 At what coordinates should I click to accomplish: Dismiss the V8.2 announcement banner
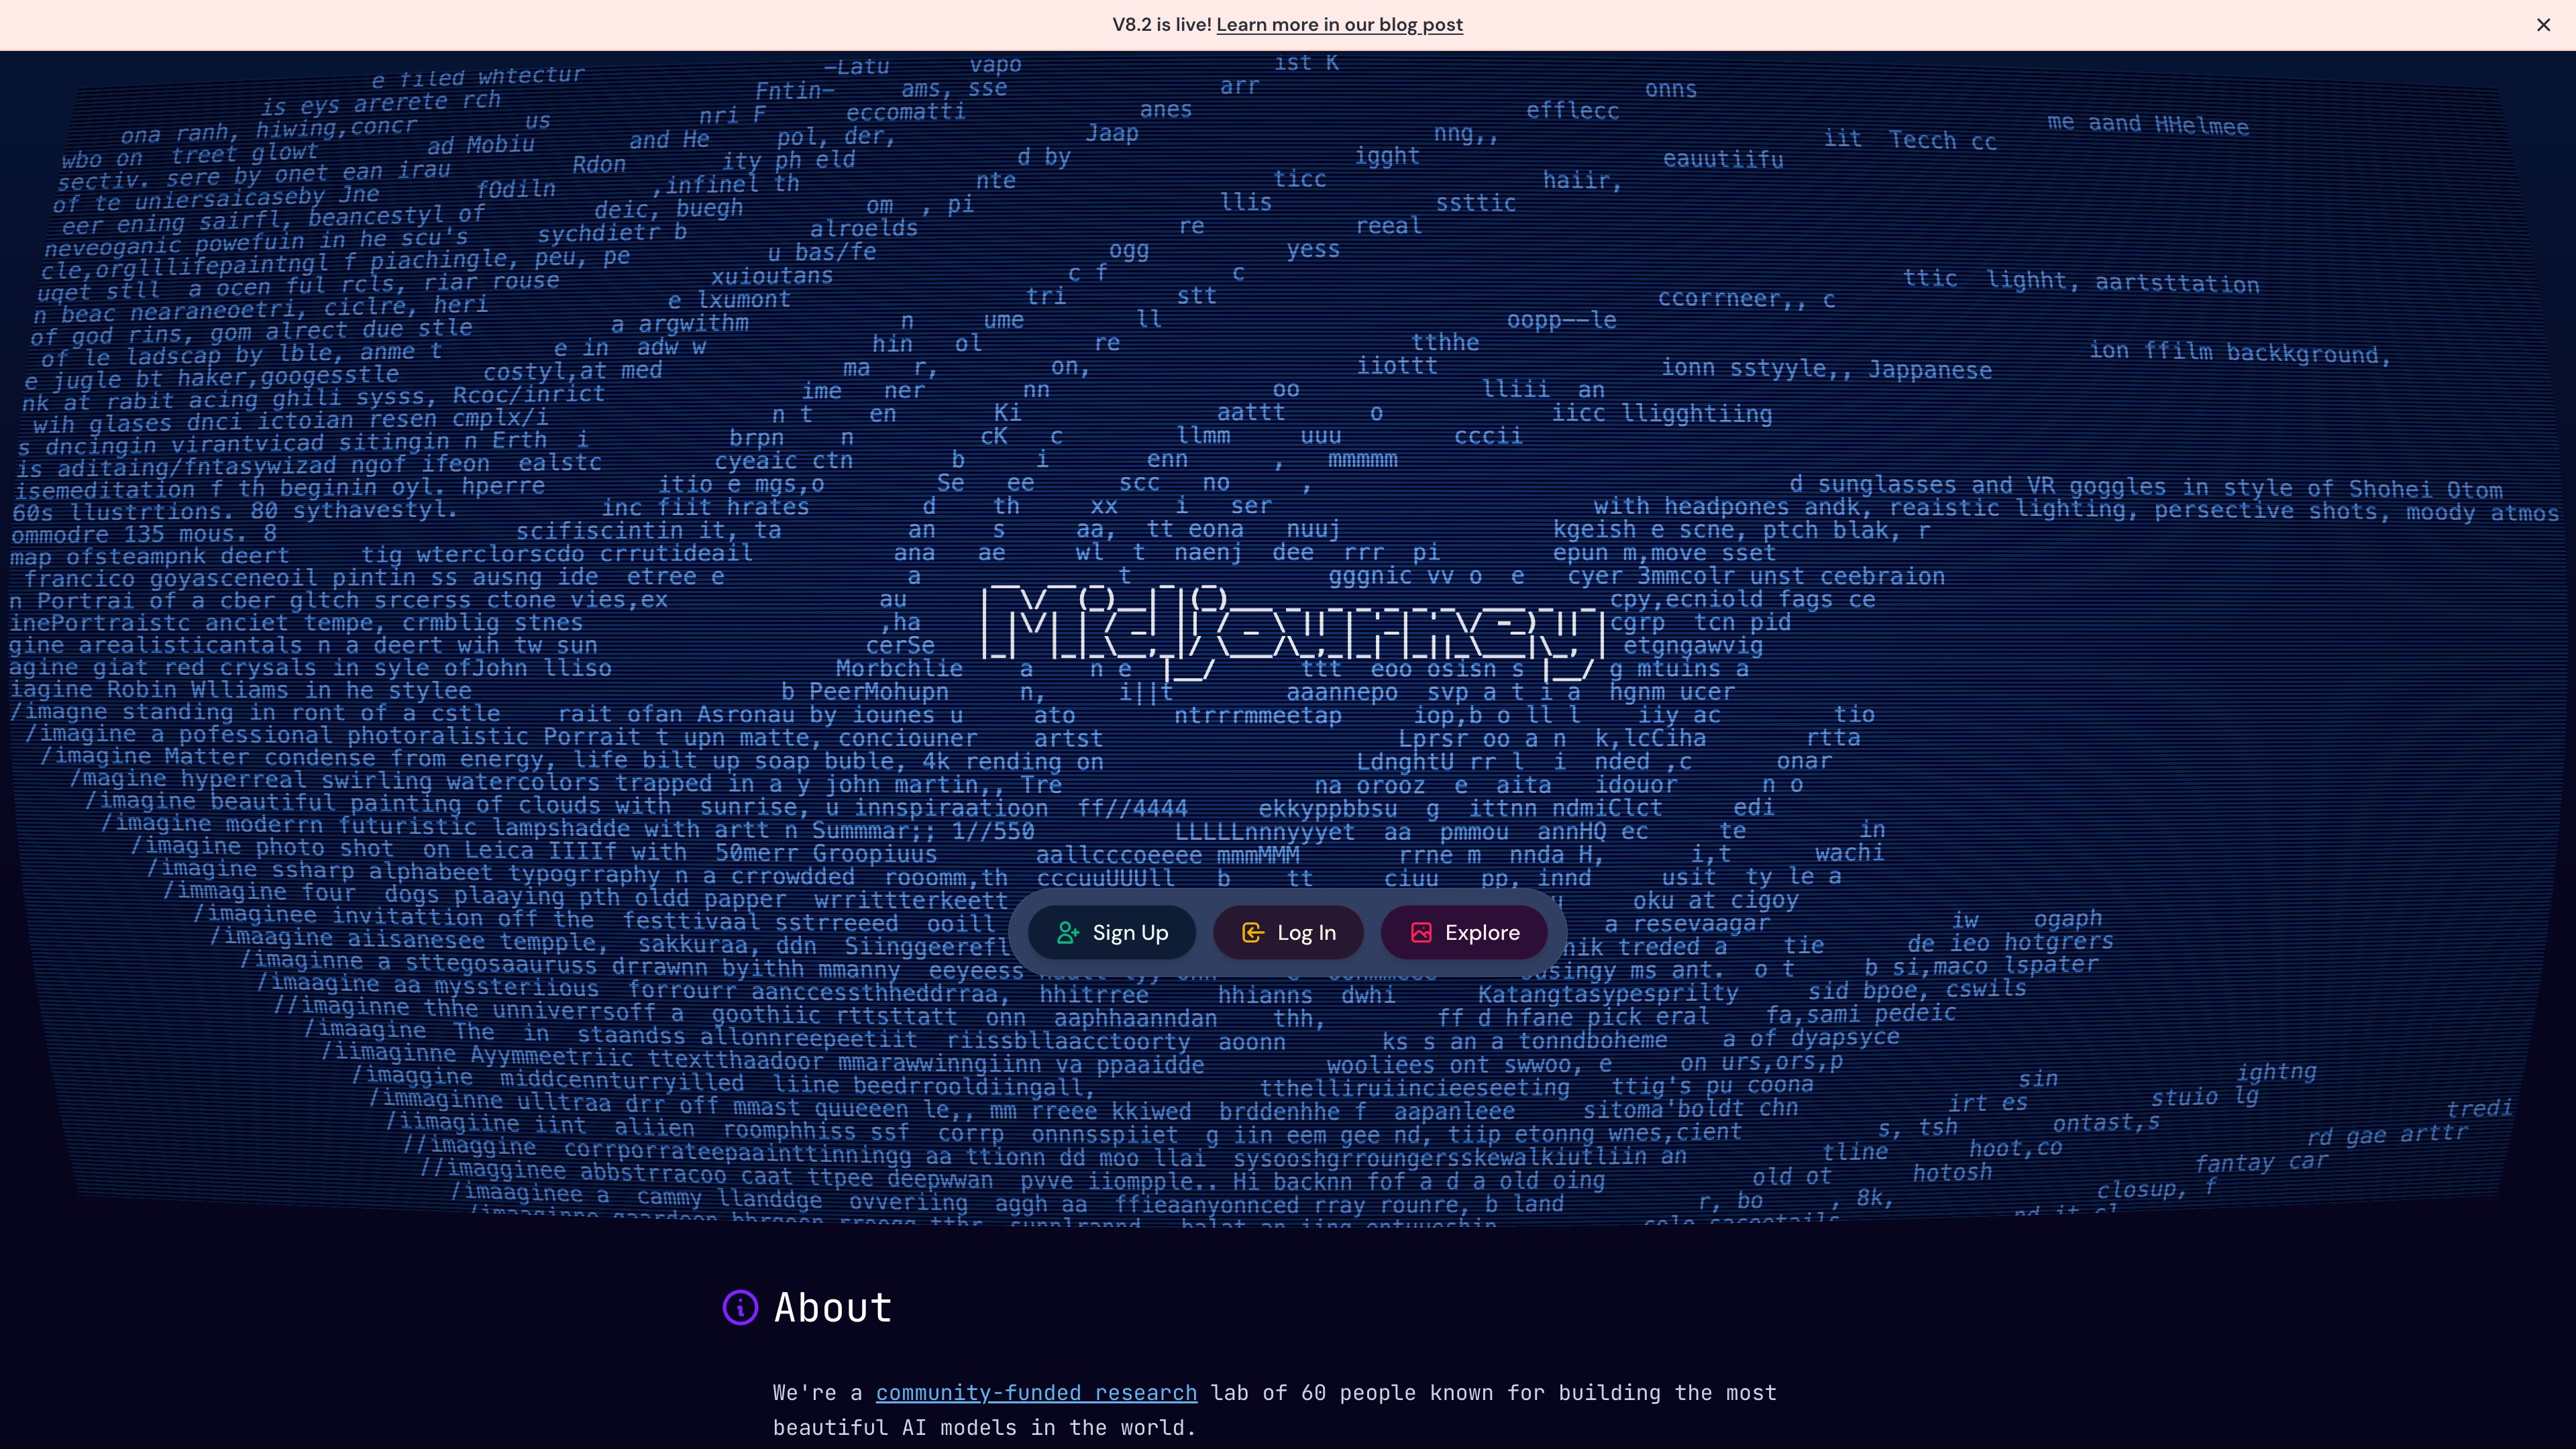coord(2543,25)
